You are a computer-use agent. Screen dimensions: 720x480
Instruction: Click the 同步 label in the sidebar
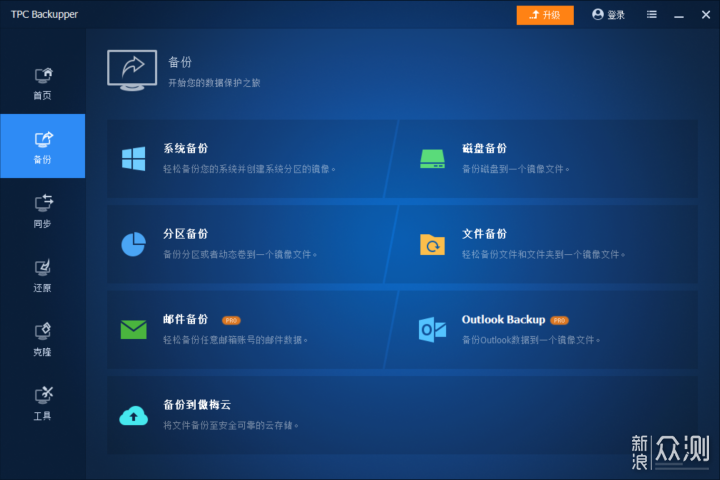42,224
